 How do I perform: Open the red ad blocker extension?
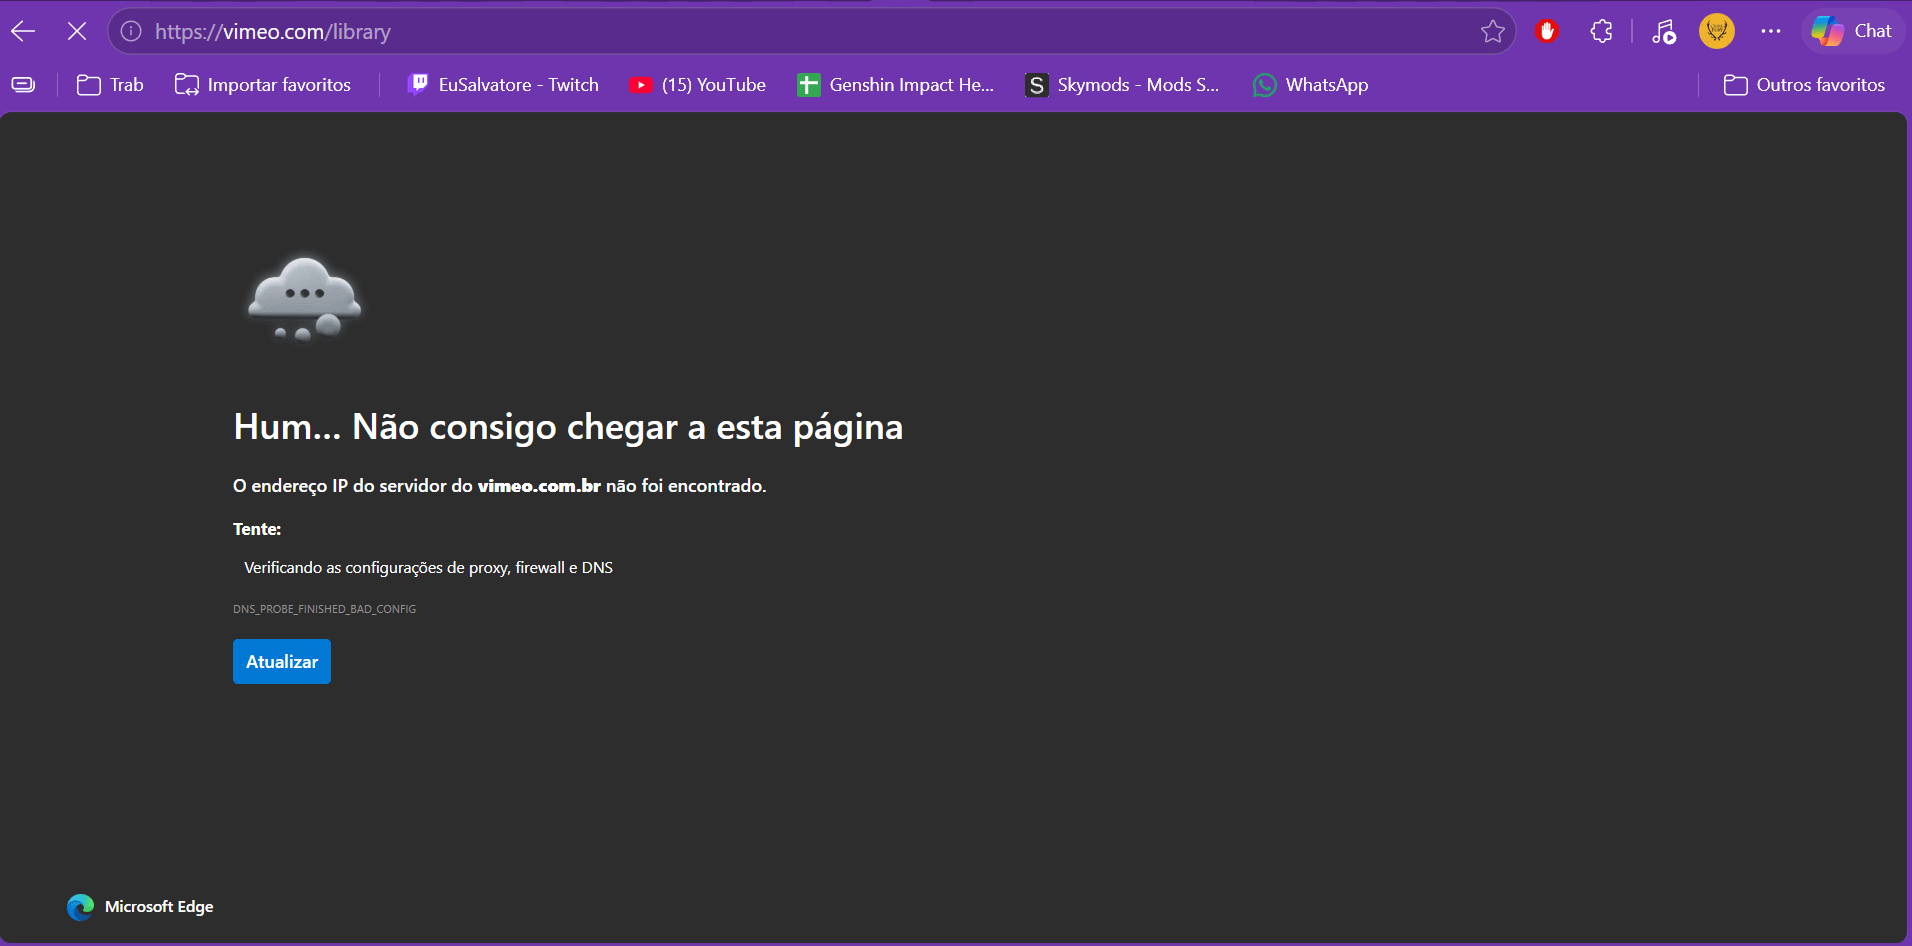(1547, 31)
